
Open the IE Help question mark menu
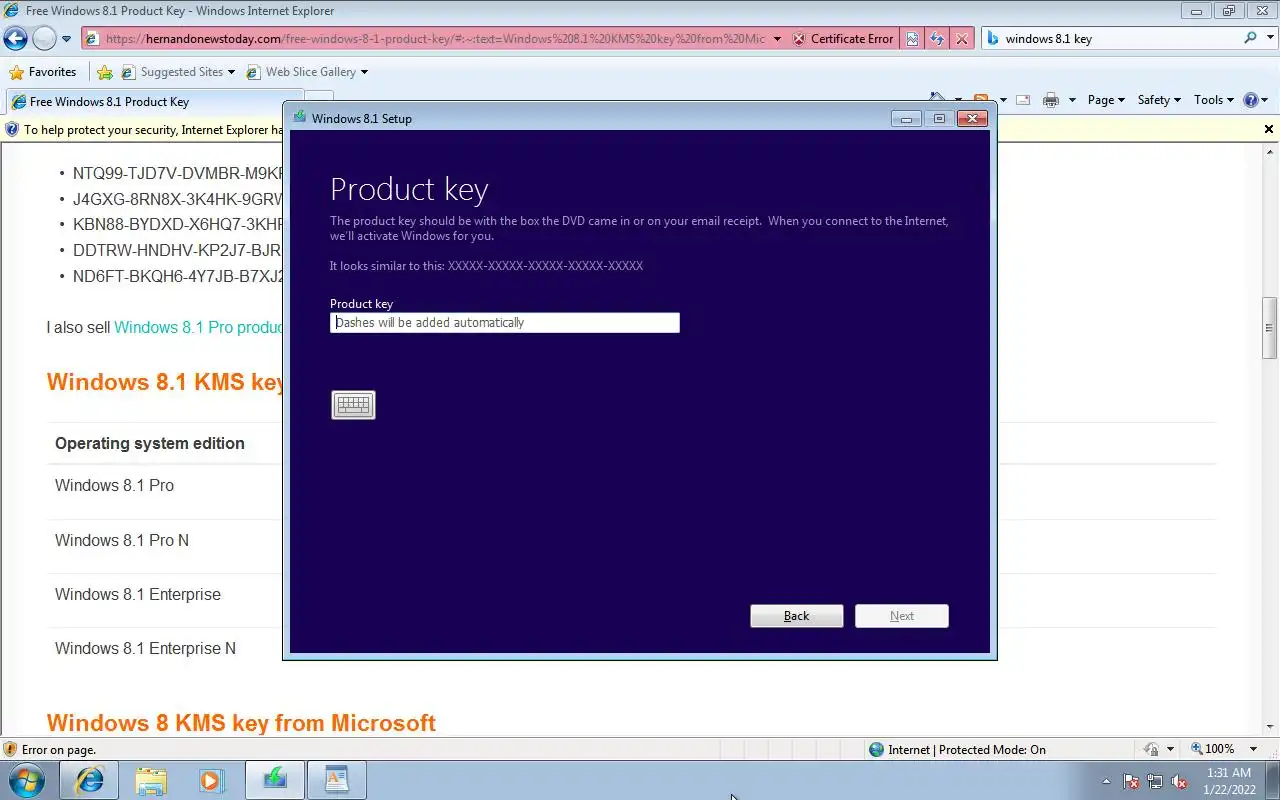click(x=1256, y=100)
